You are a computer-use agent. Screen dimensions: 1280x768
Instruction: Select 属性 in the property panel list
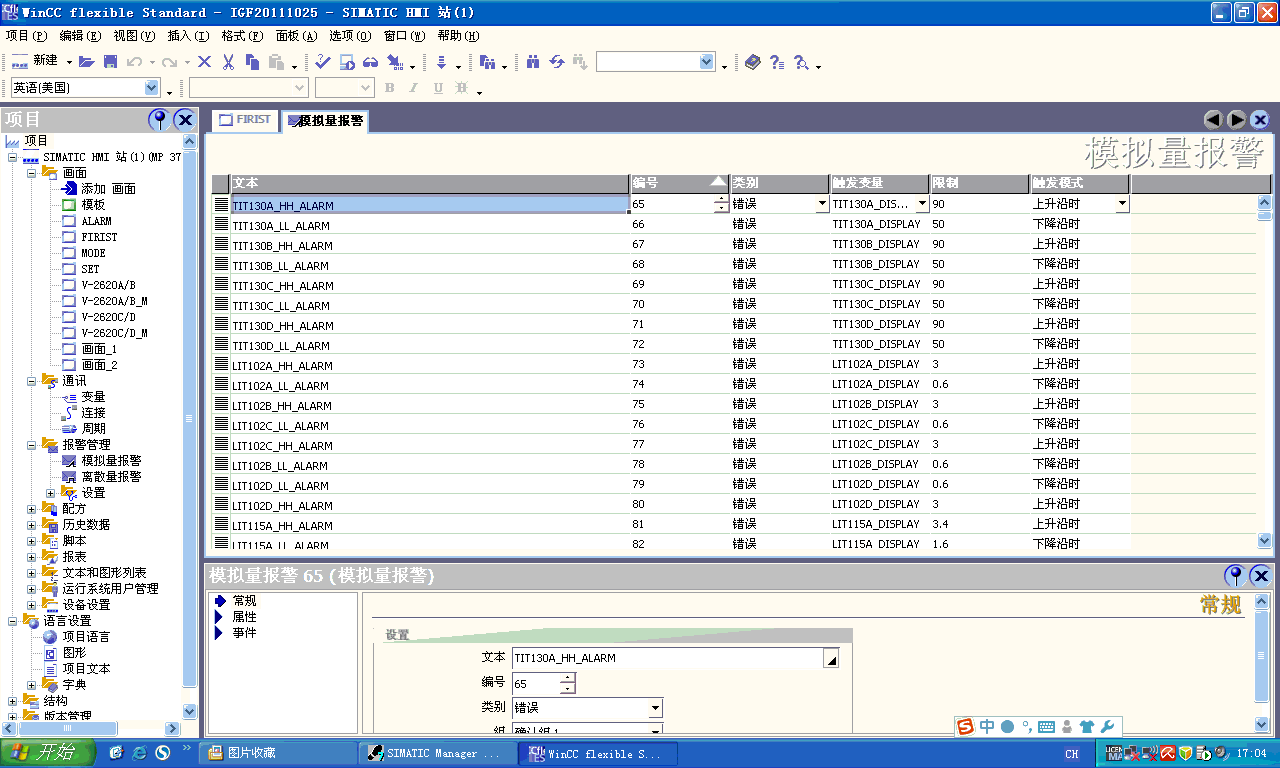click(x=244, y=617)
